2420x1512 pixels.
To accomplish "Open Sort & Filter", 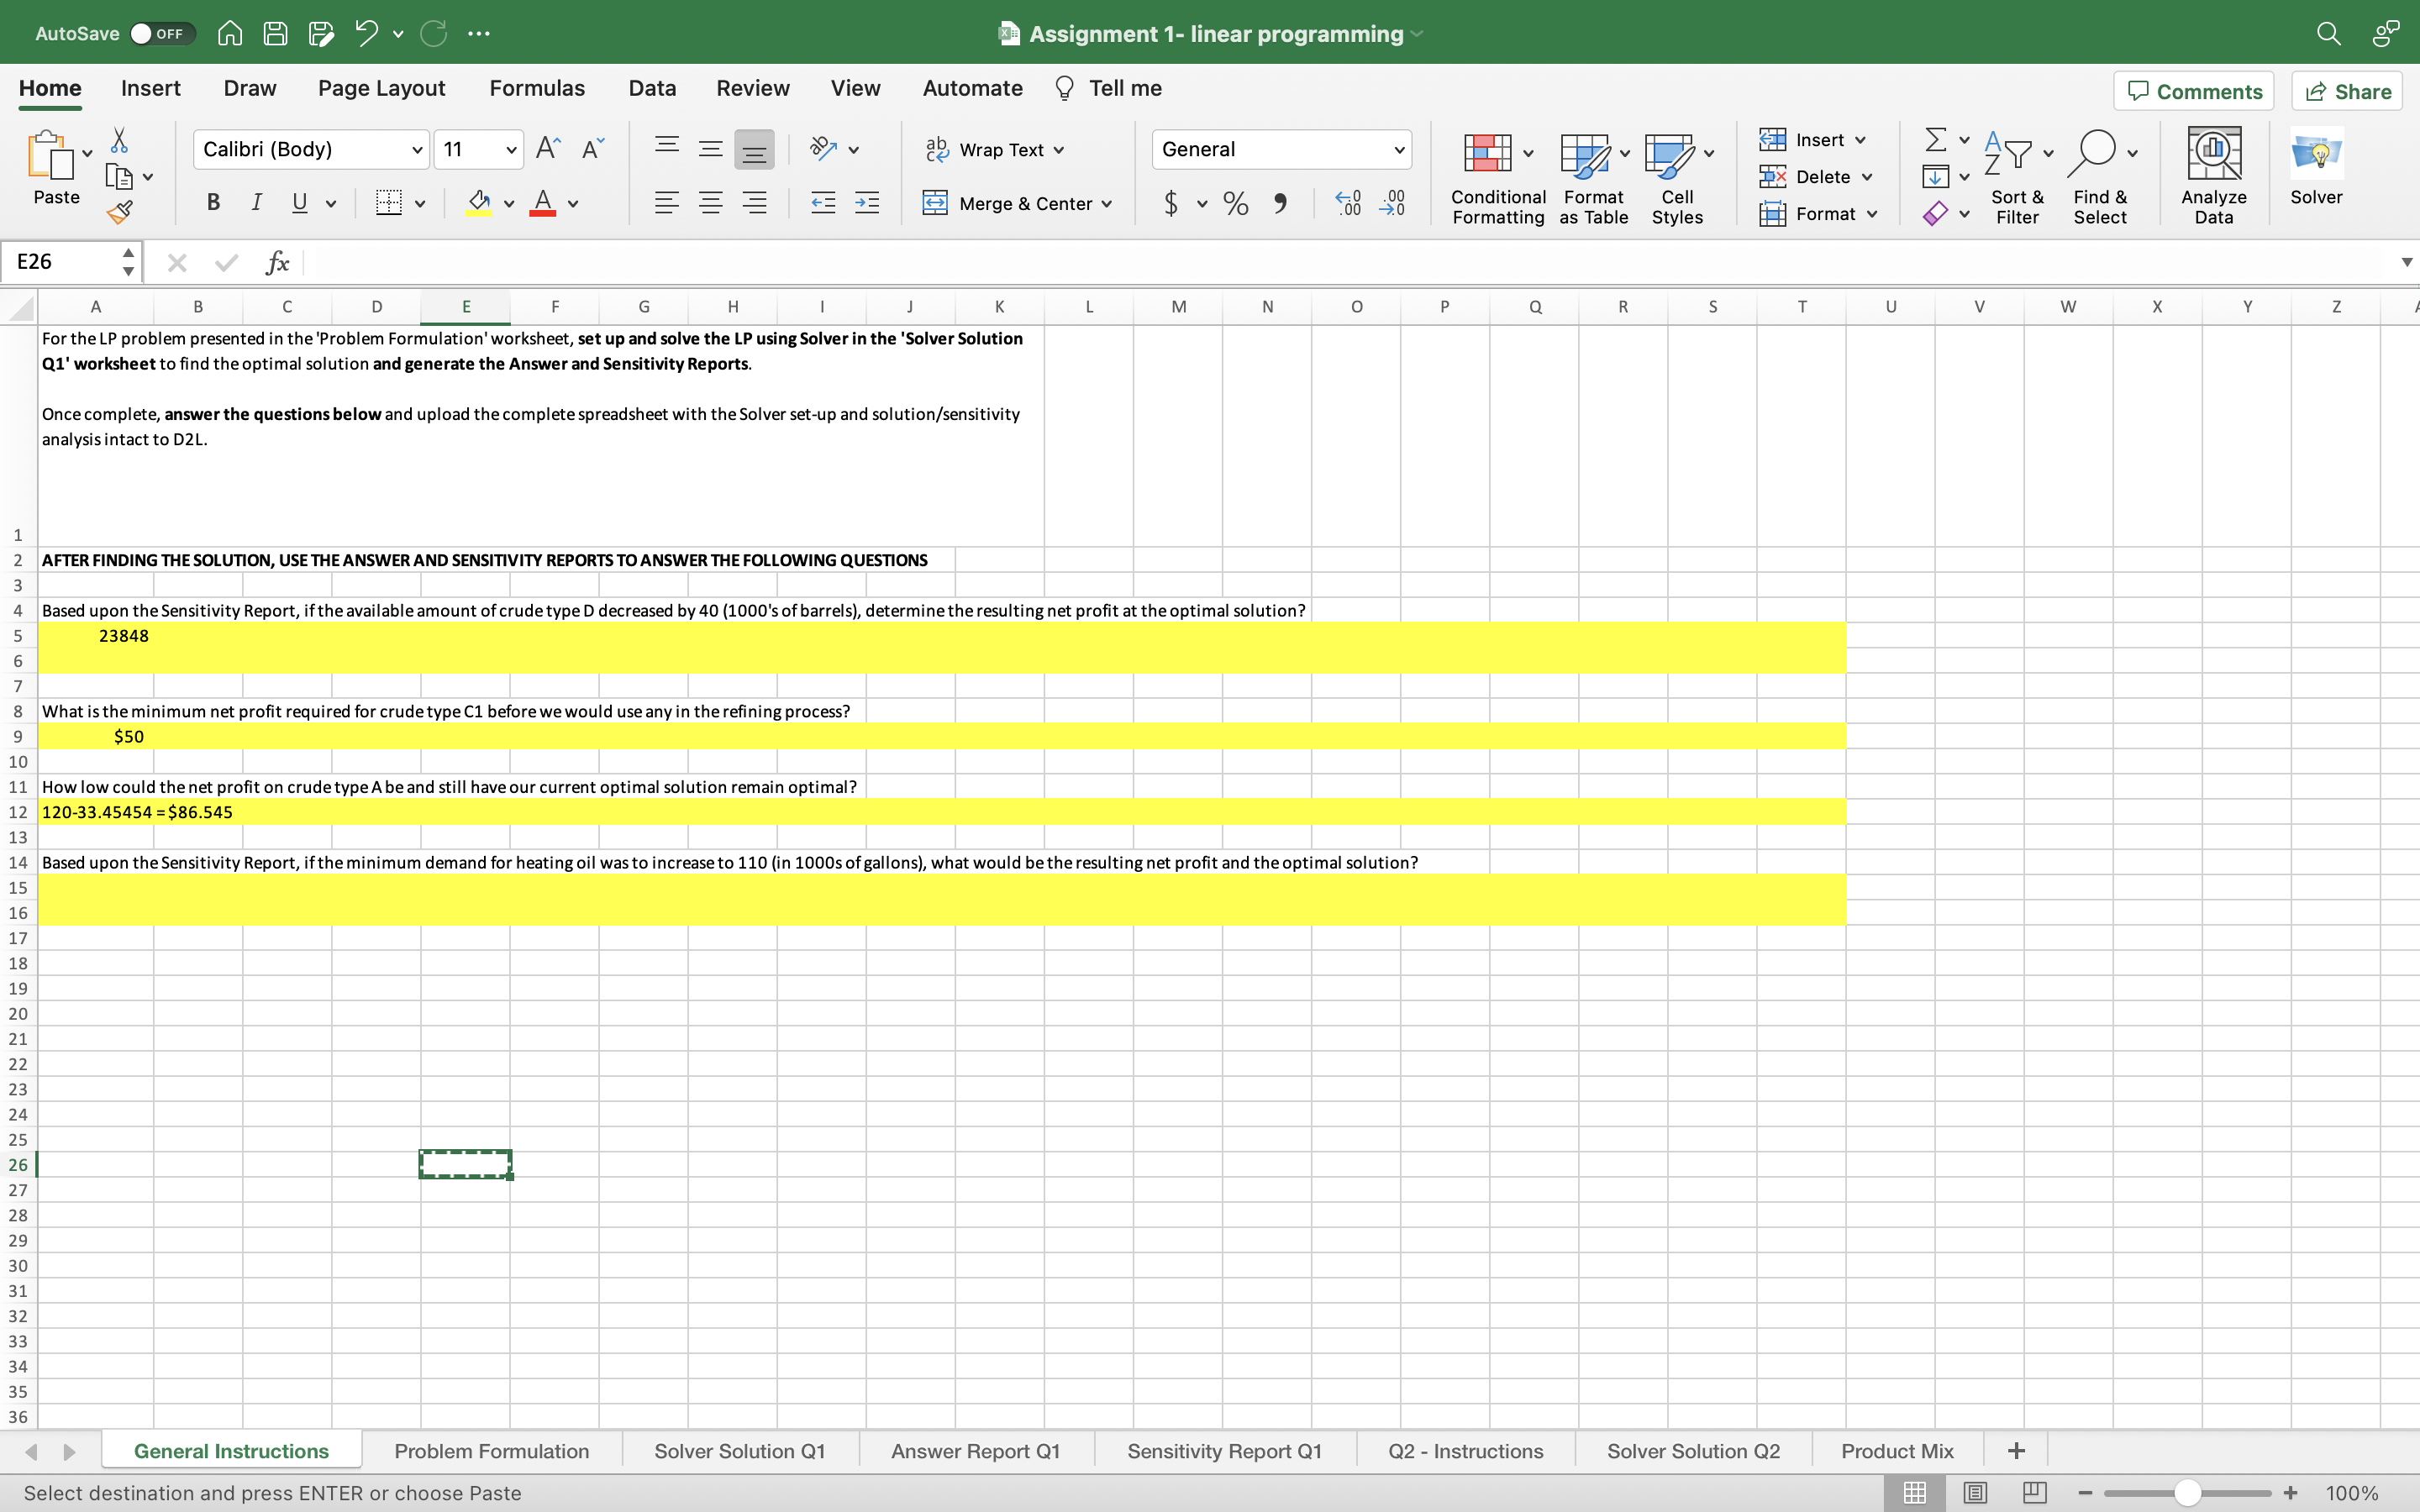I will click(2016, 178).
